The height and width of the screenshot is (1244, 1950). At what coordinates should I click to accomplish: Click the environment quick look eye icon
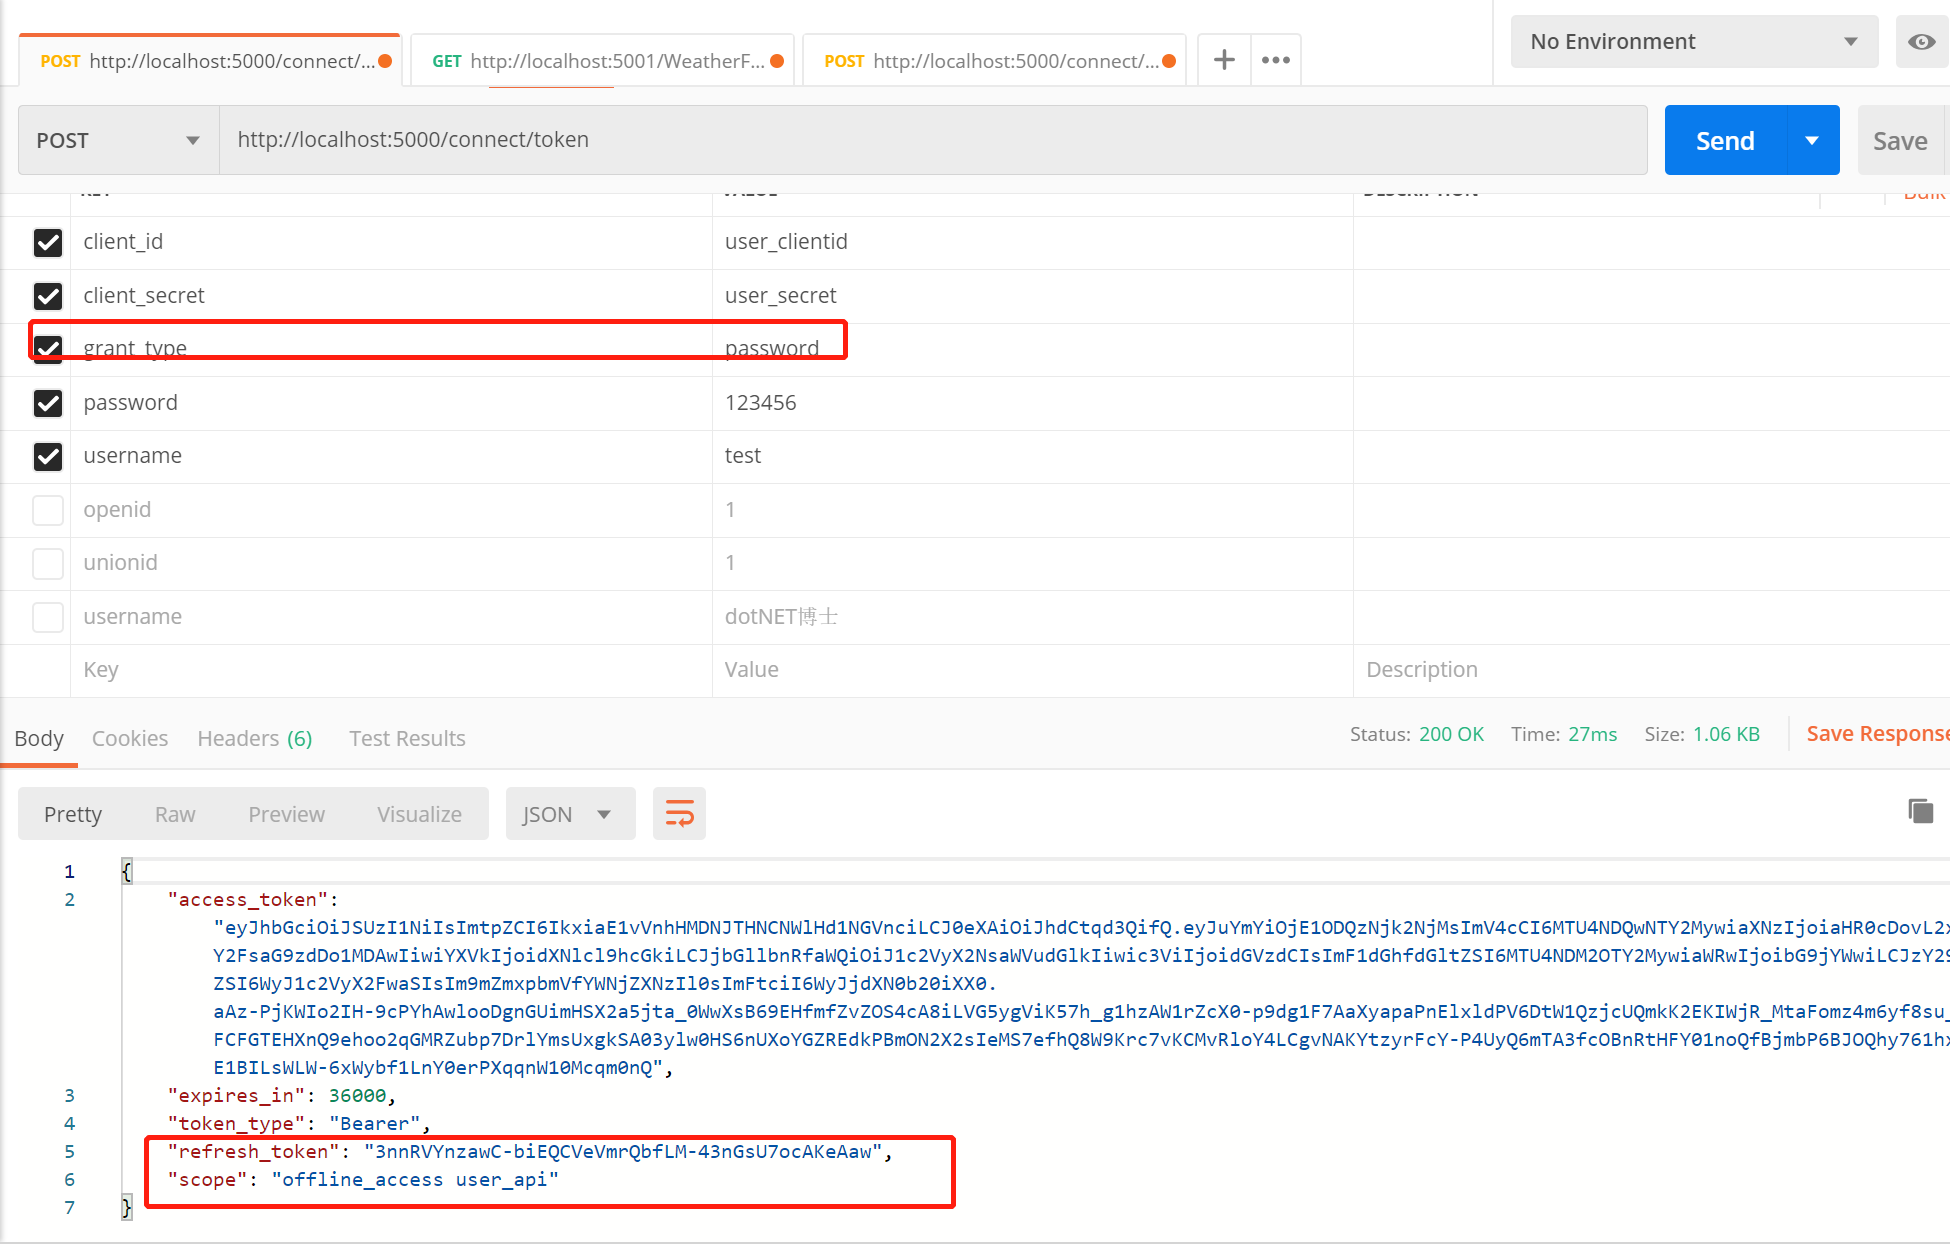point(1921,41)
